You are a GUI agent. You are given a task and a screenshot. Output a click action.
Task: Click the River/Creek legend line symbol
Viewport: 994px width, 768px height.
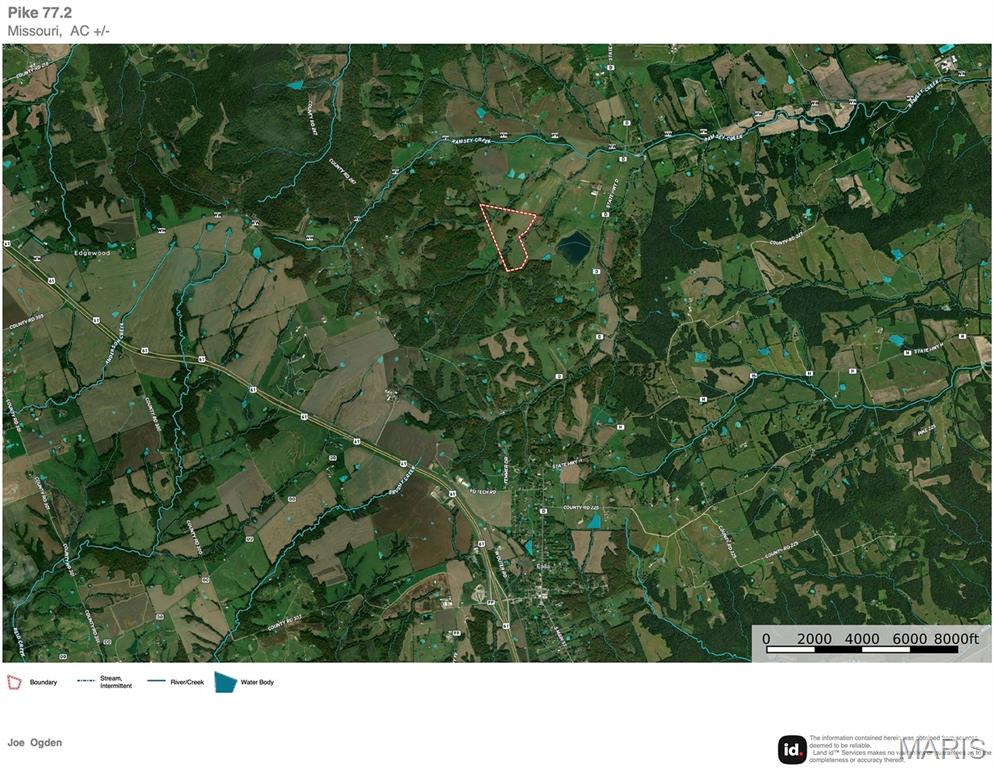point(158,682)
